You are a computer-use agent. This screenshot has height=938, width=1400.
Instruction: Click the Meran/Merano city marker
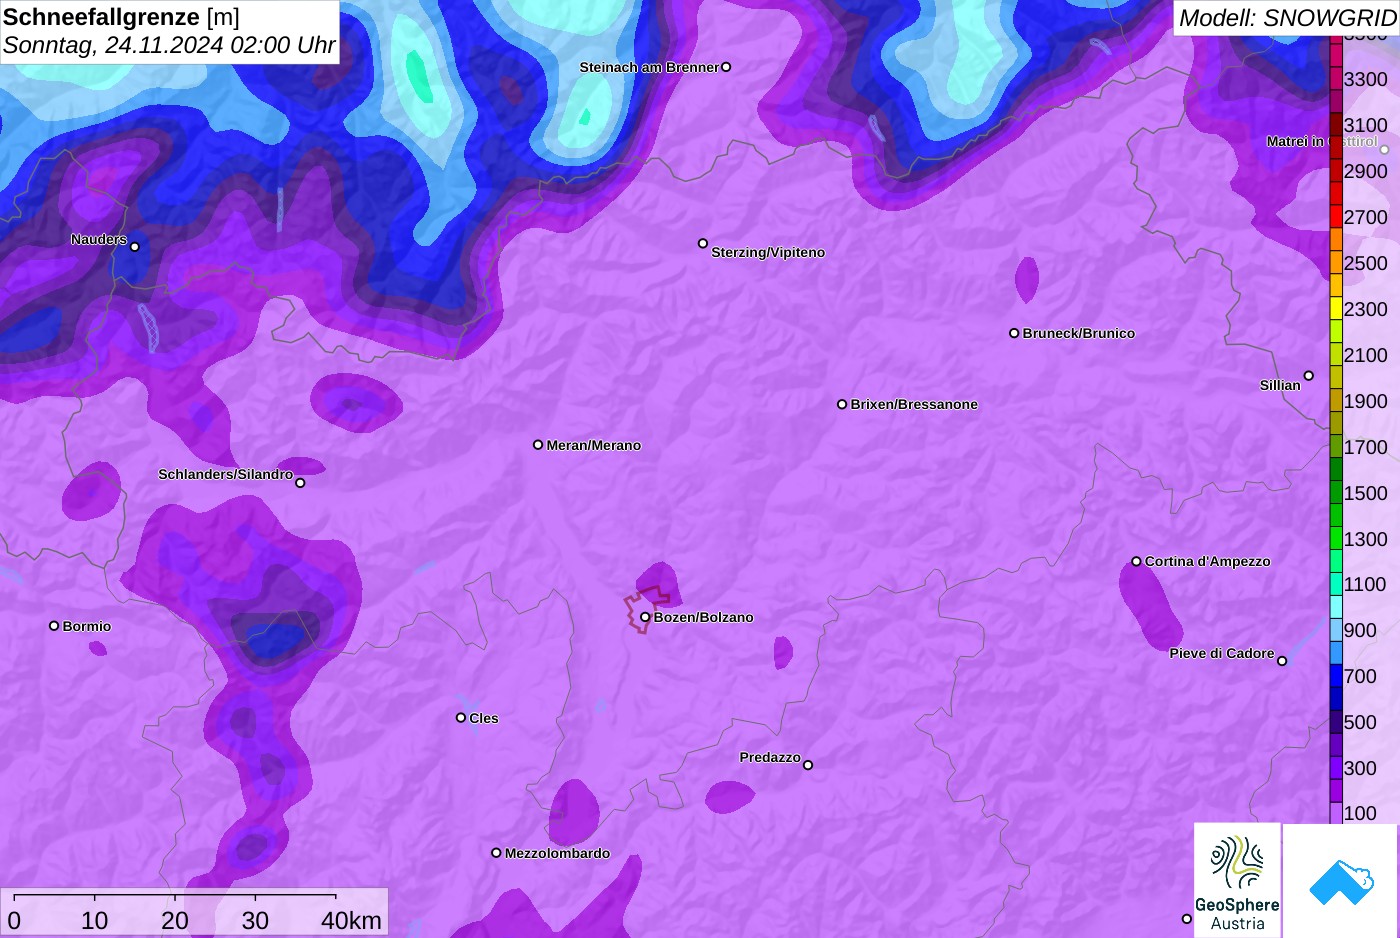(x=538, y=444)
